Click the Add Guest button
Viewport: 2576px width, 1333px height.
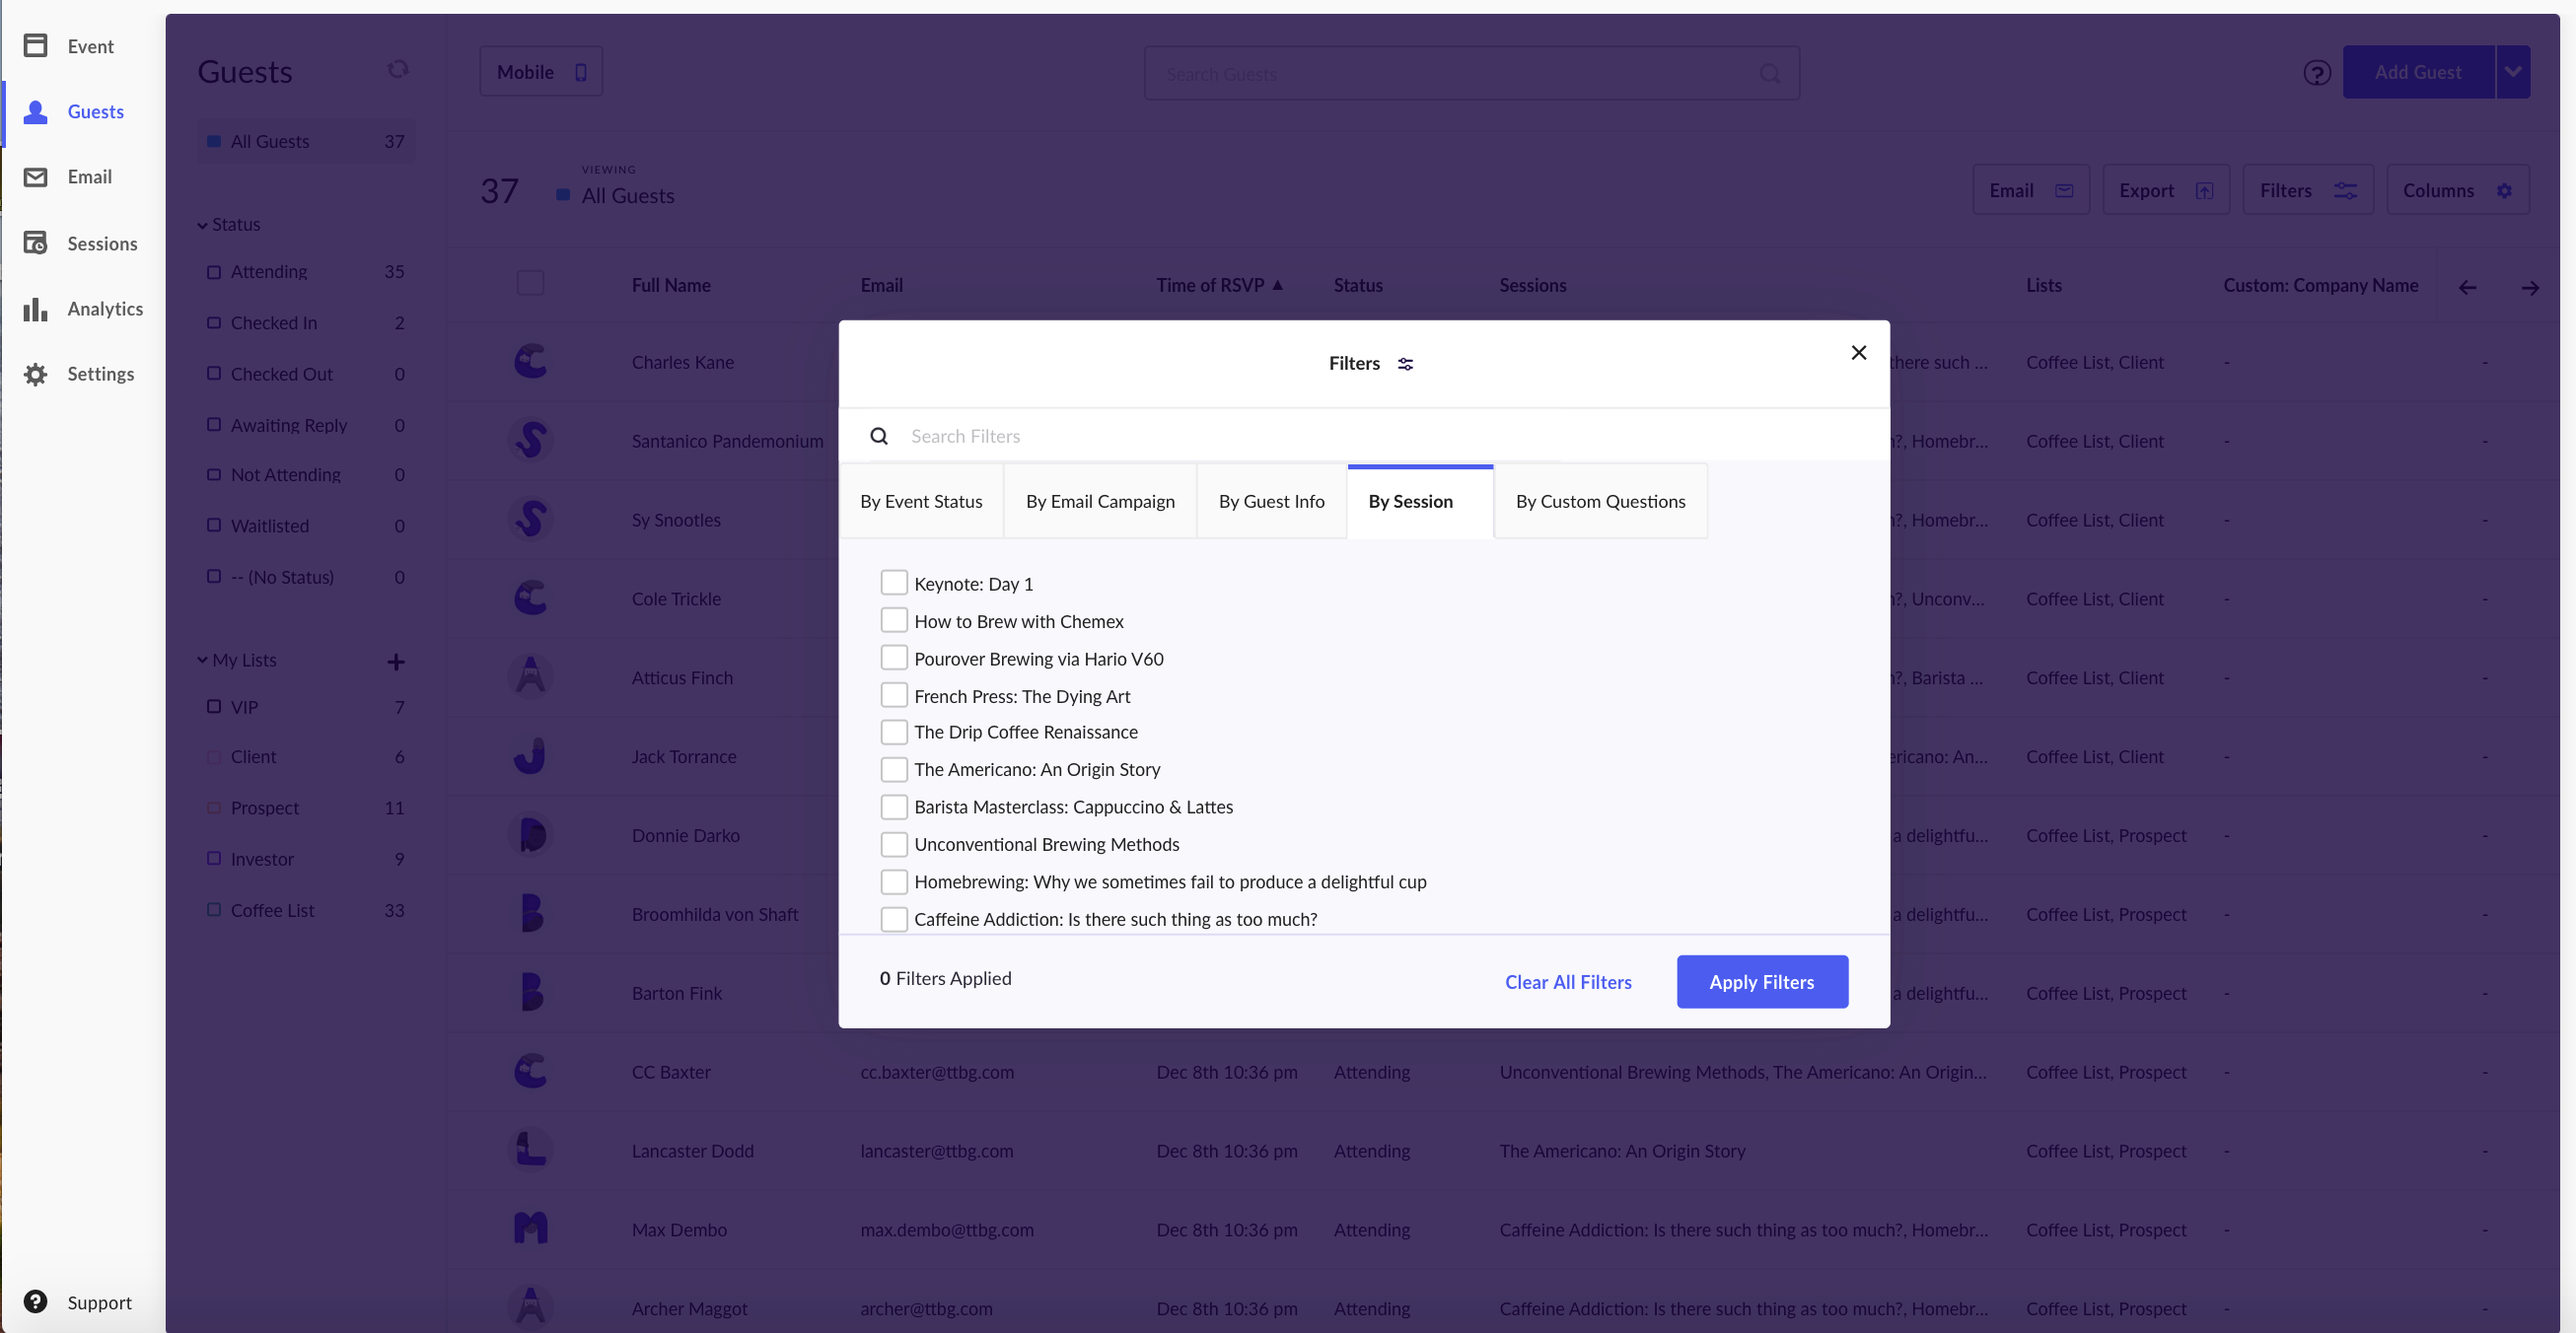2417,71
